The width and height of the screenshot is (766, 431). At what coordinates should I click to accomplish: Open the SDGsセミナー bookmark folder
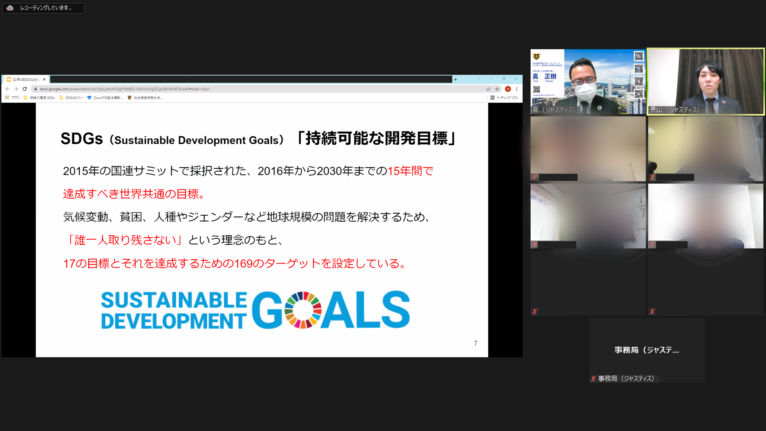coord(71,98)
